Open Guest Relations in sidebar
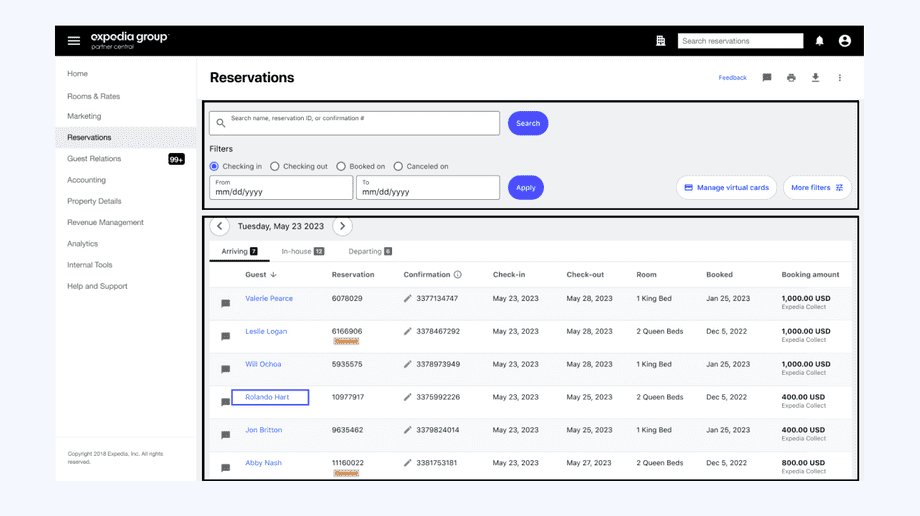The width and height of the screenshot is (920, 516). tap(94, 158)
